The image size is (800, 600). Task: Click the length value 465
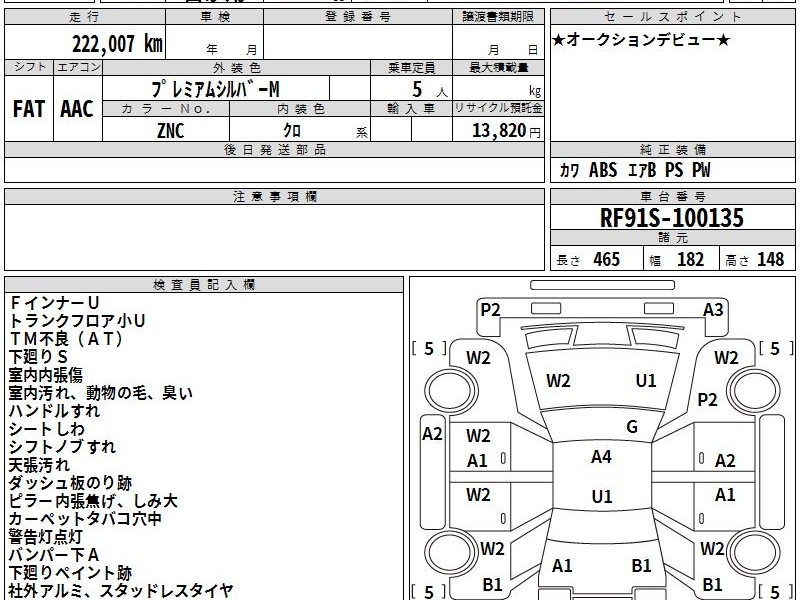607,259
